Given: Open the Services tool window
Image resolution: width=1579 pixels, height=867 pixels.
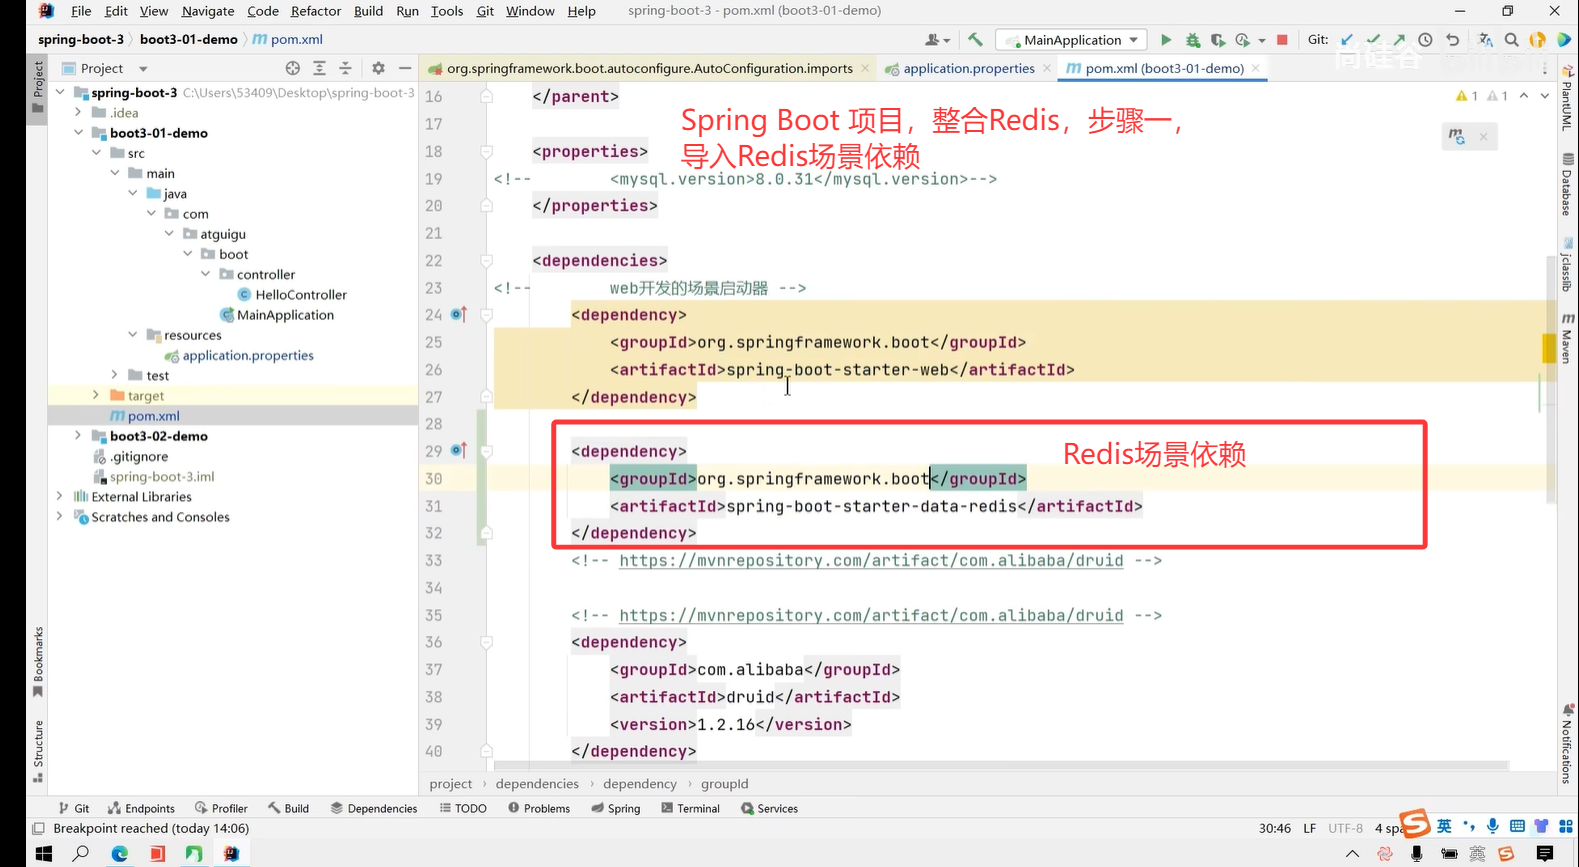Looking at the screenshot, I should pos(769,808).
